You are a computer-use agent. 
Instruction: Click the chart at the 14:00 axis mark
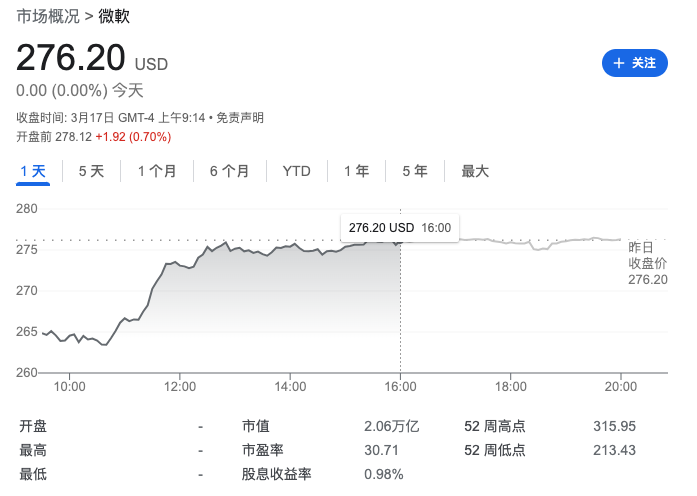290,385
